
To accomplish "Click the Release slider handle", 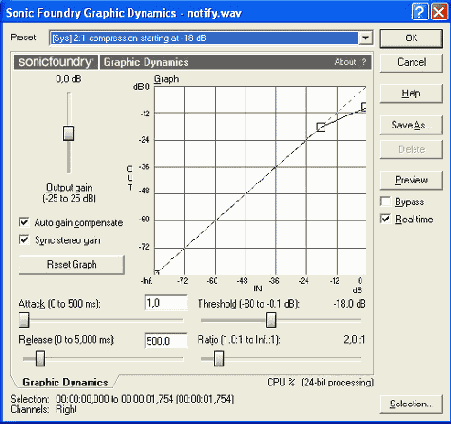I will 40,359.
